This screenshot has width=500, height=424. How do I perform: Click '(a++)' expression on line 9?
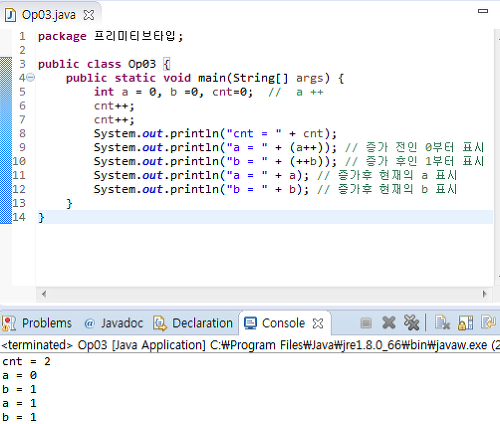[310, 147]
